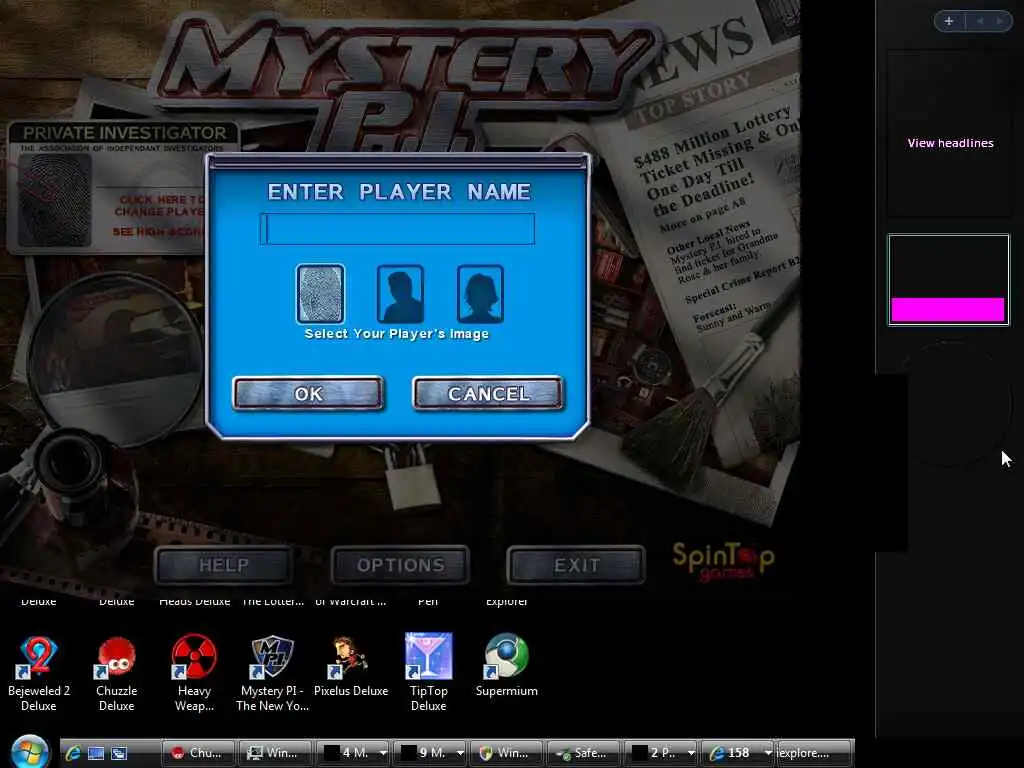Open Bejeweled 2 Deluxe desktop shortcut
Screen dimensions: 1024x768
(x=39, y=673)
